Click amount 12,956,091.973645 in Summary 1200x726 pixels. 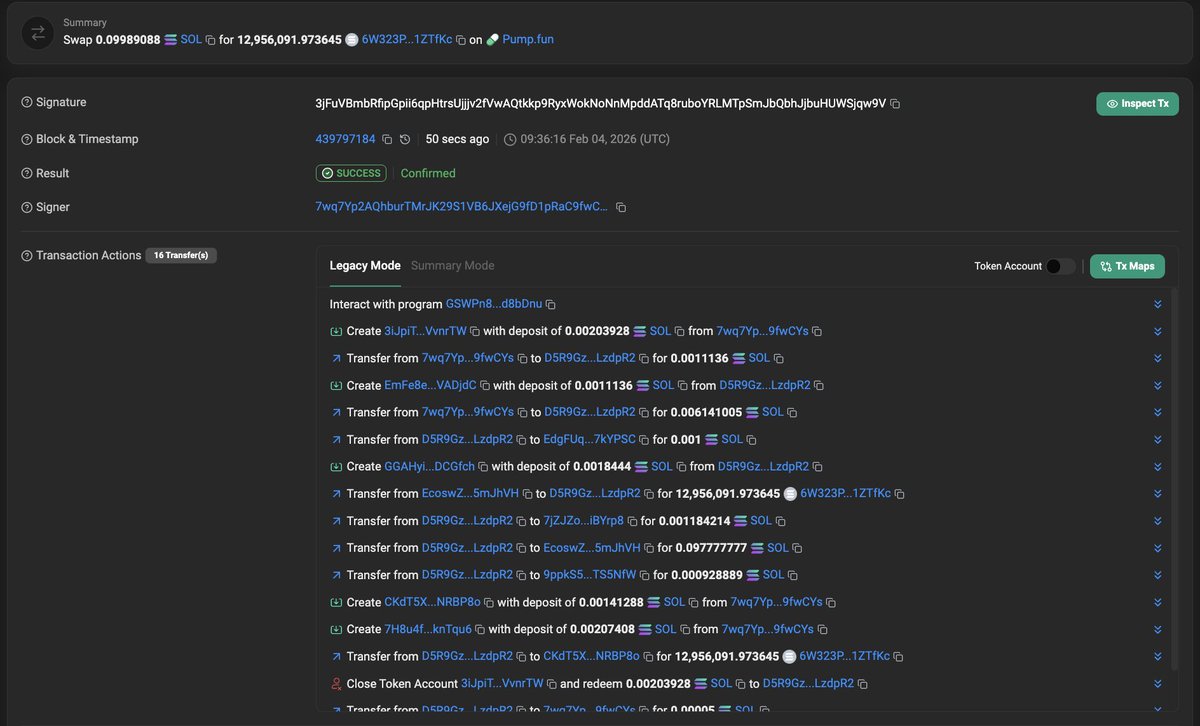289,40
